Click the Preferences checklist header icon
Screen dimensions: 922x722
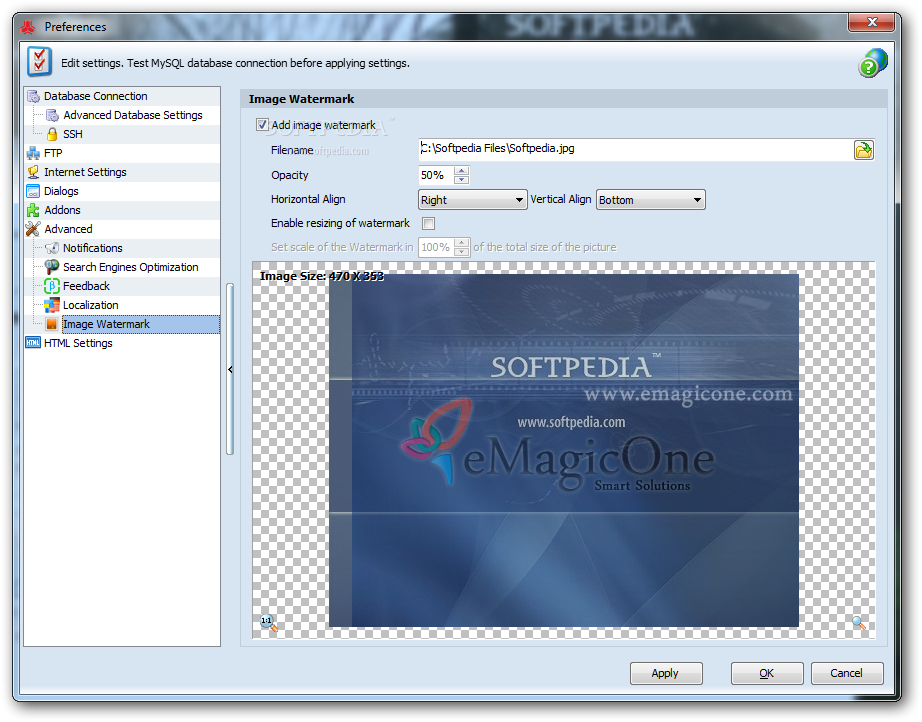coord(39,61)
